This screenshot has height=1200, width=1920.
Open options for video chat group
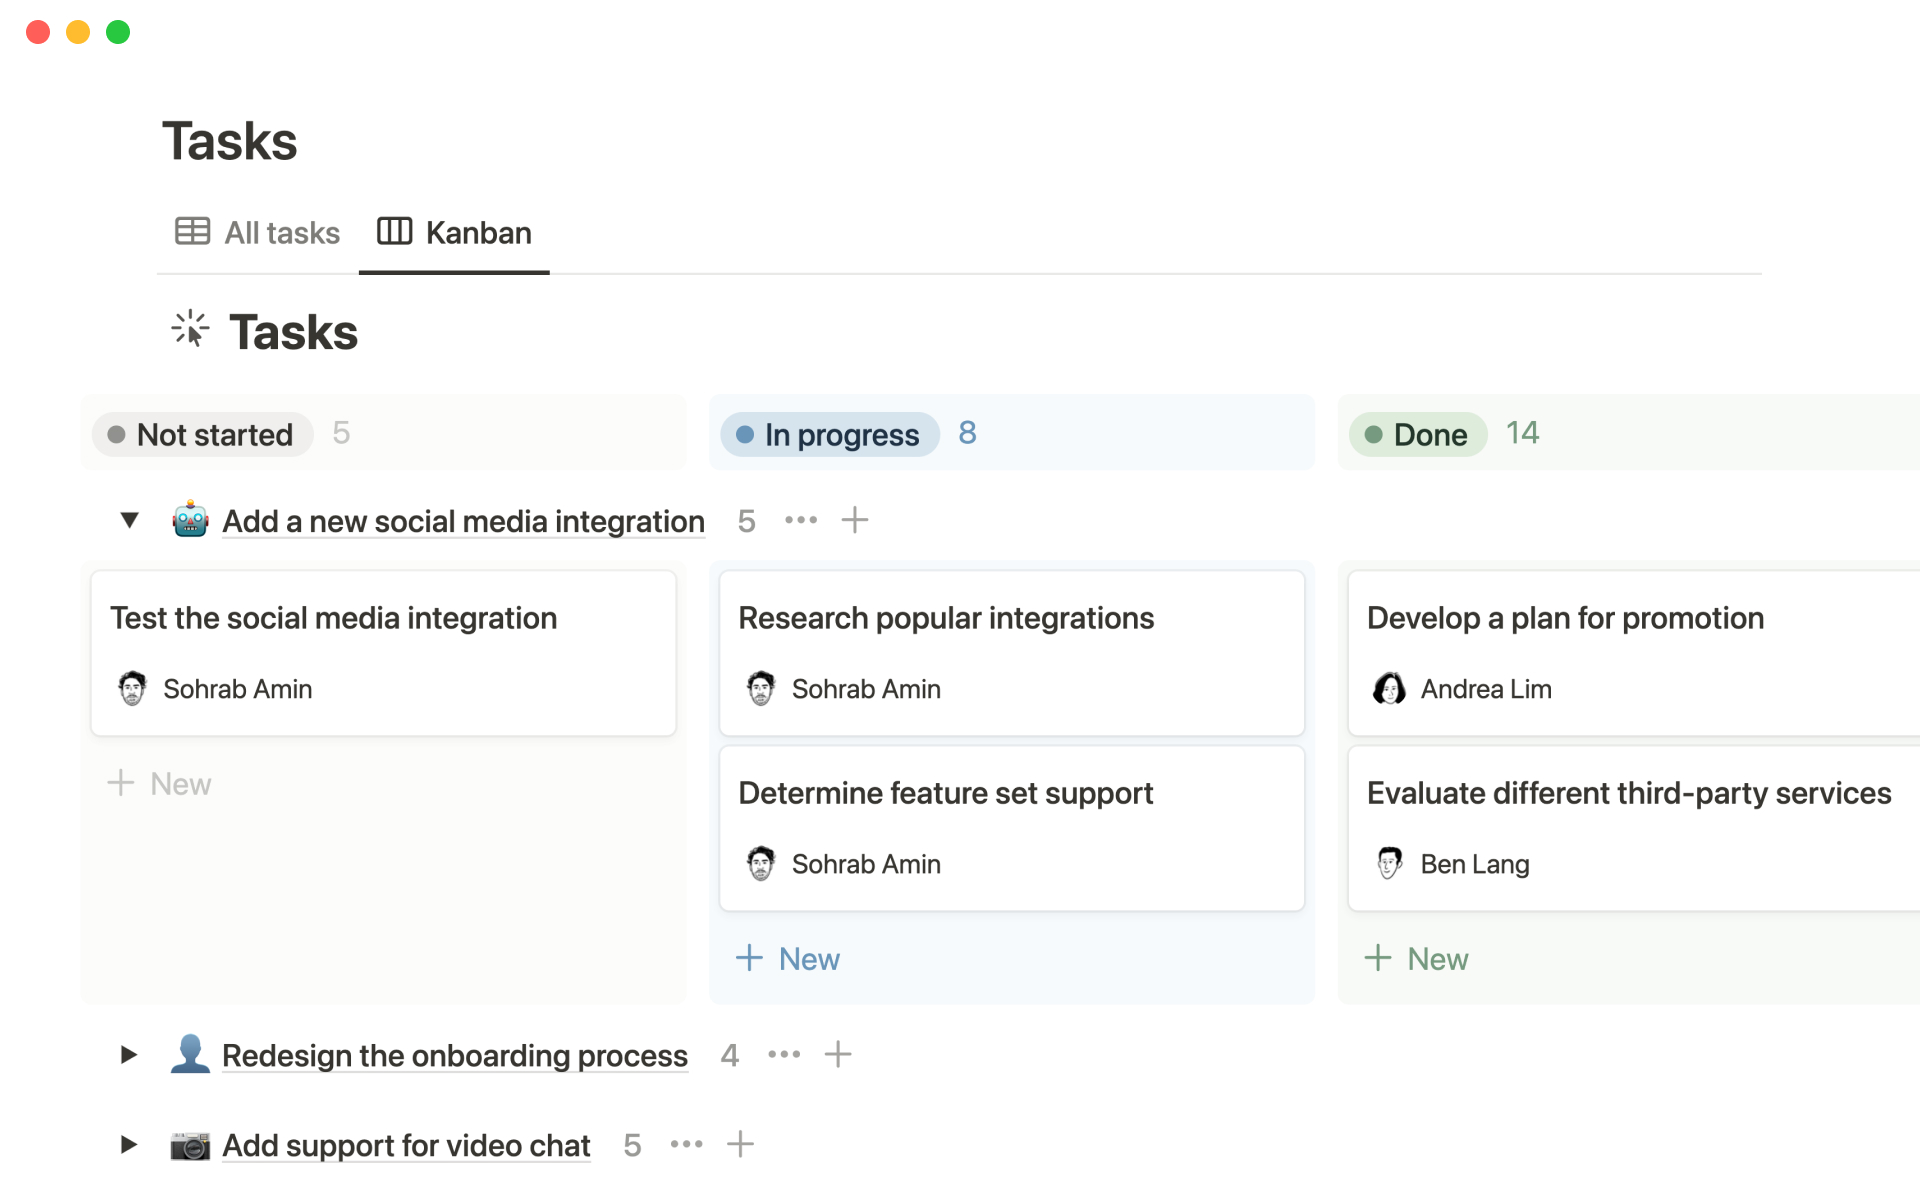point(686,1144)
